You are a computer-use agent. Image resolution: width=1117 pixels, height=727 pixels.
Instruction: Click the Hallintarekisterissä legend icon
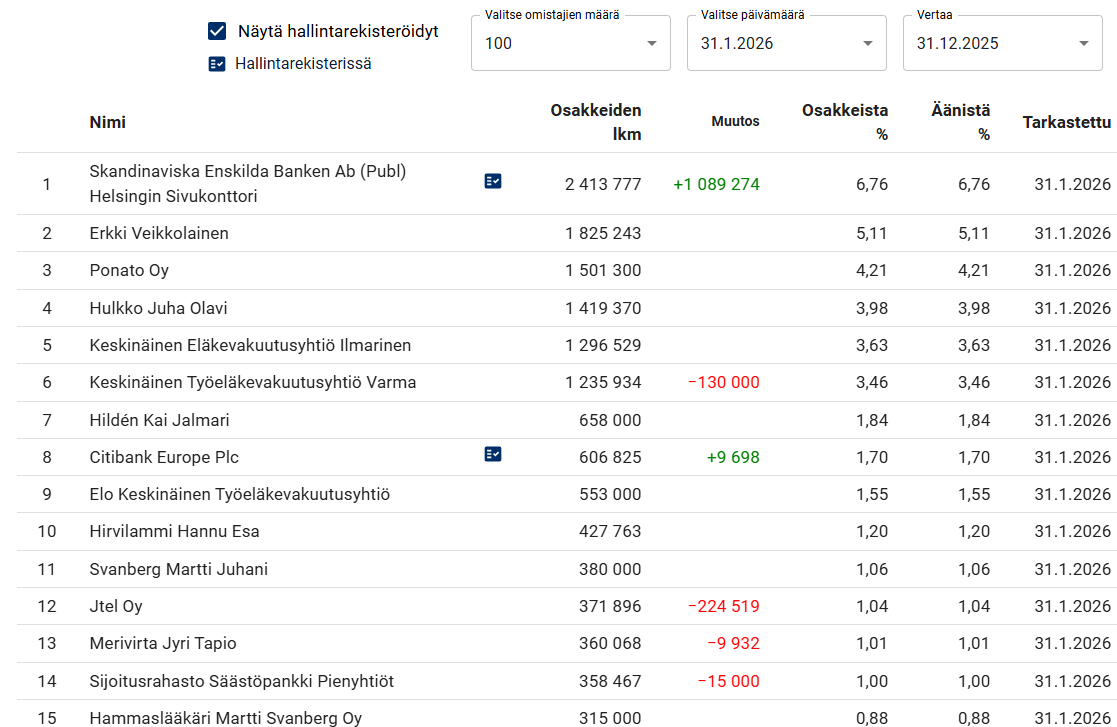click(x=216, y=64)
